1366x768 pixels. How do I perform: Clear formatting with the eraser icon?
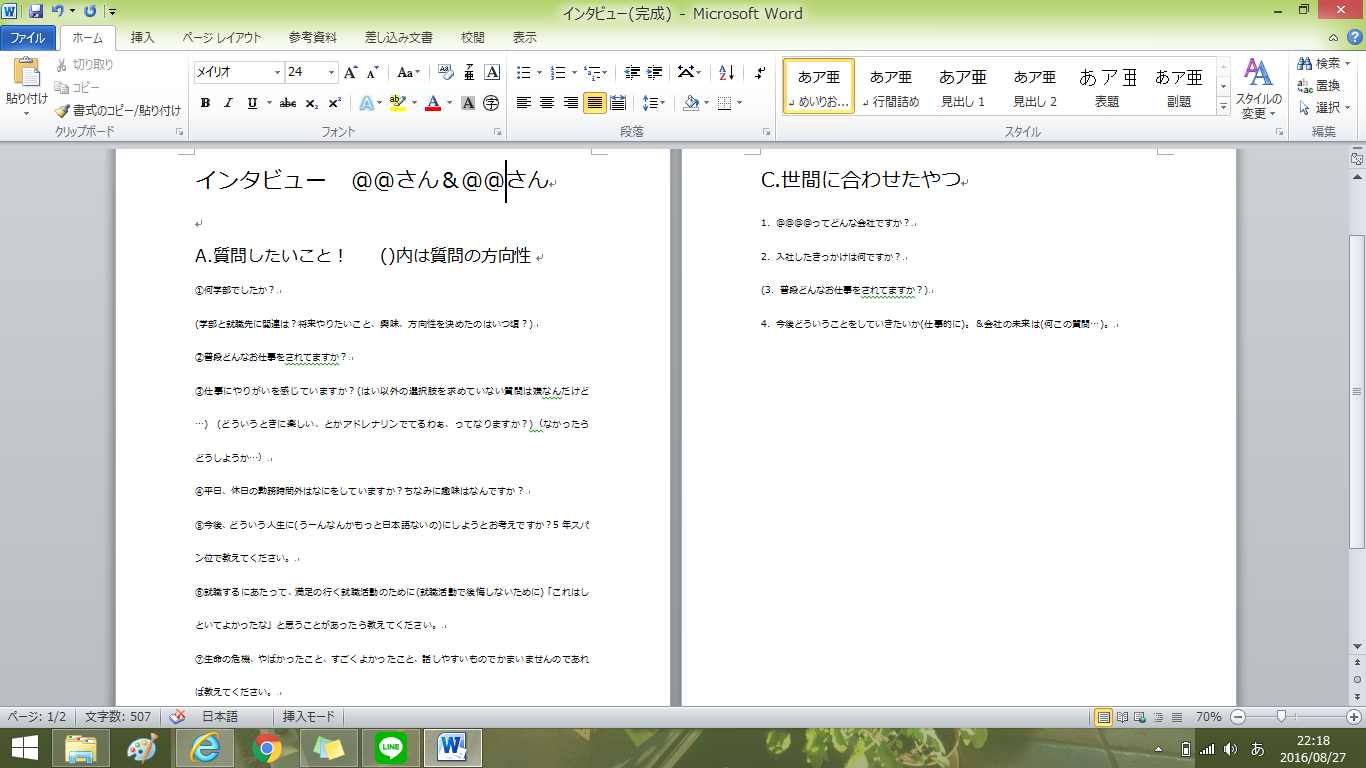point(445,73)
